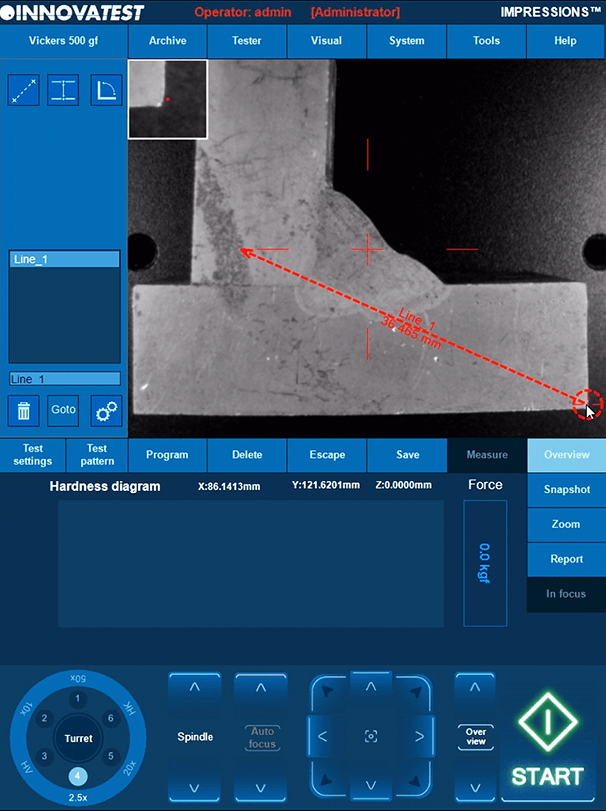Select turret position 1
Image resolution: width=606 pixels, height=811 pixels.
(78, 700)
